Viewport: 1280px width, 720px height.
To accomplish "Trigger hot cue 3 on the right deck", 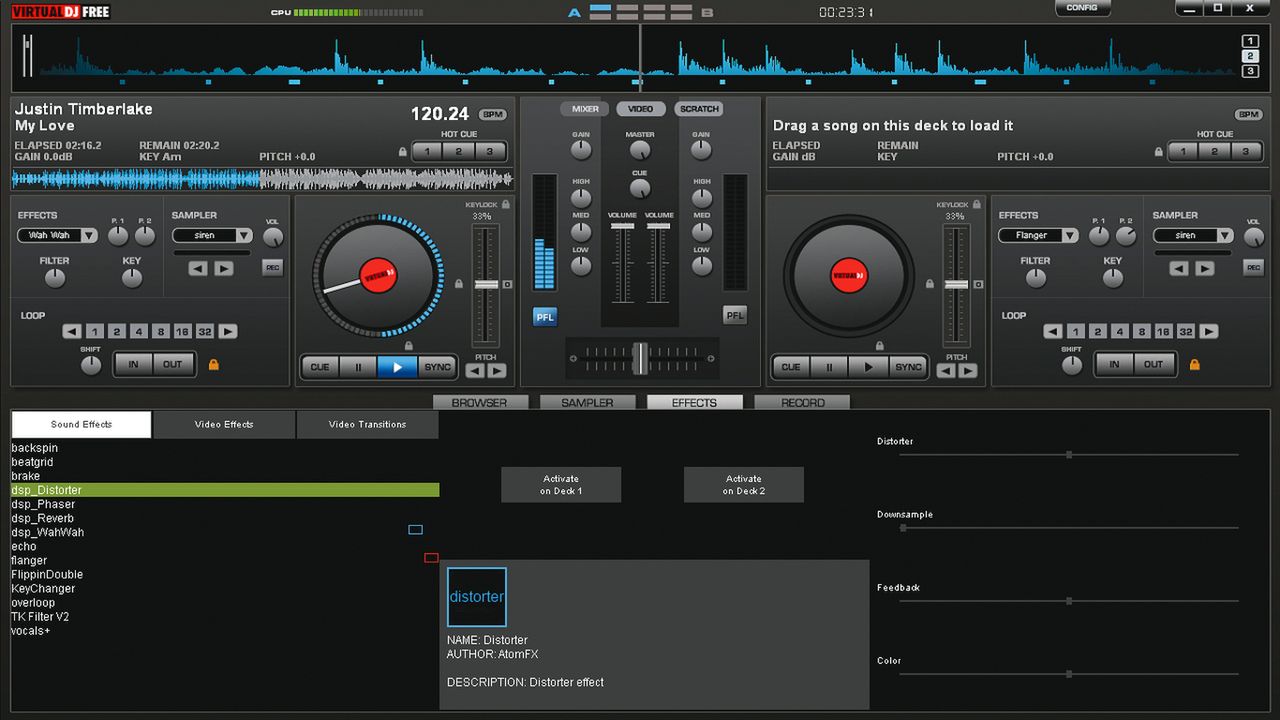I will pos(1245,152).
